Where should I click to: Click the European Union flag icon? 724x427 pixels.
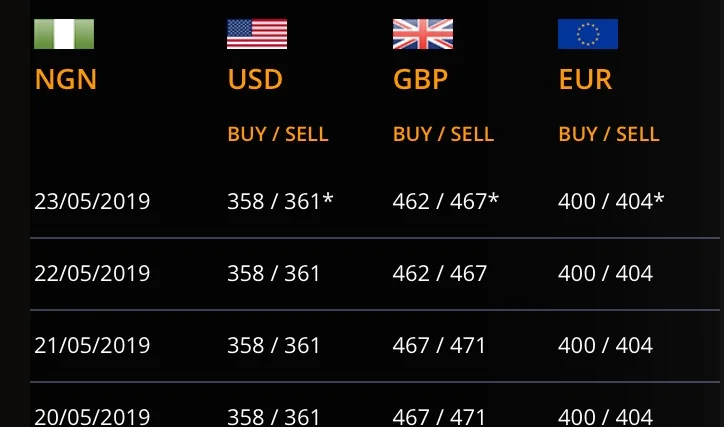point(588,34)
